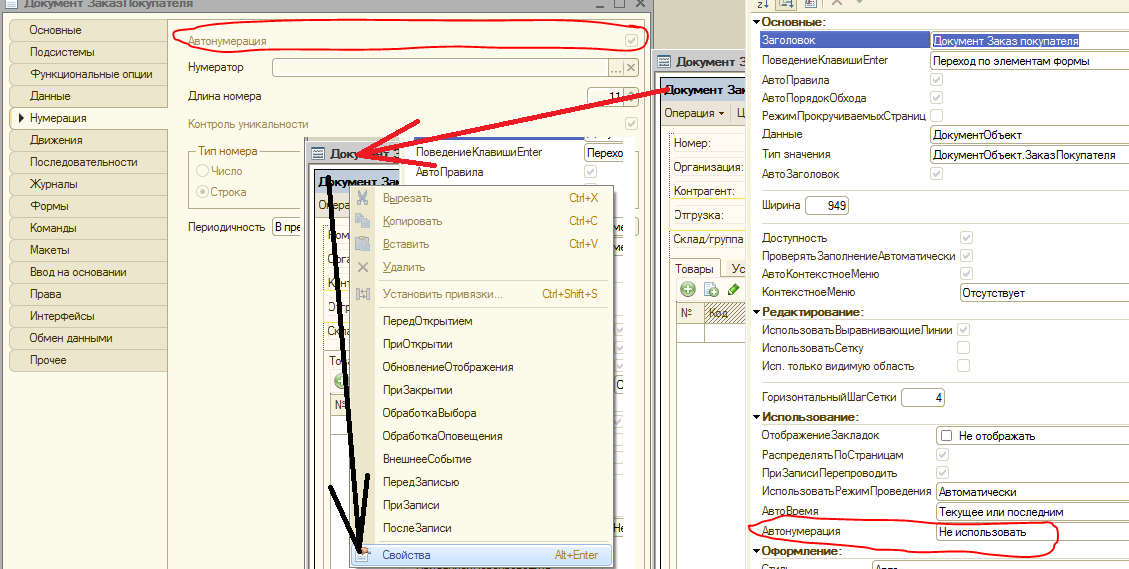1129x569 pixels.
Task: Switch to the Товары tab
Action: tap(696, 268)
